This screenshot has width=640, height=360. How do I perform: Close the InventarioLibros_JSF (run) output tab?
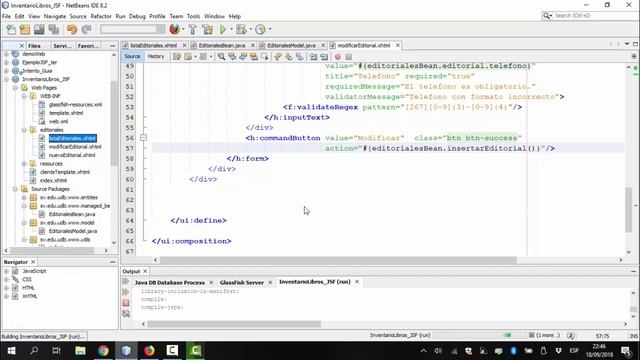357,282
